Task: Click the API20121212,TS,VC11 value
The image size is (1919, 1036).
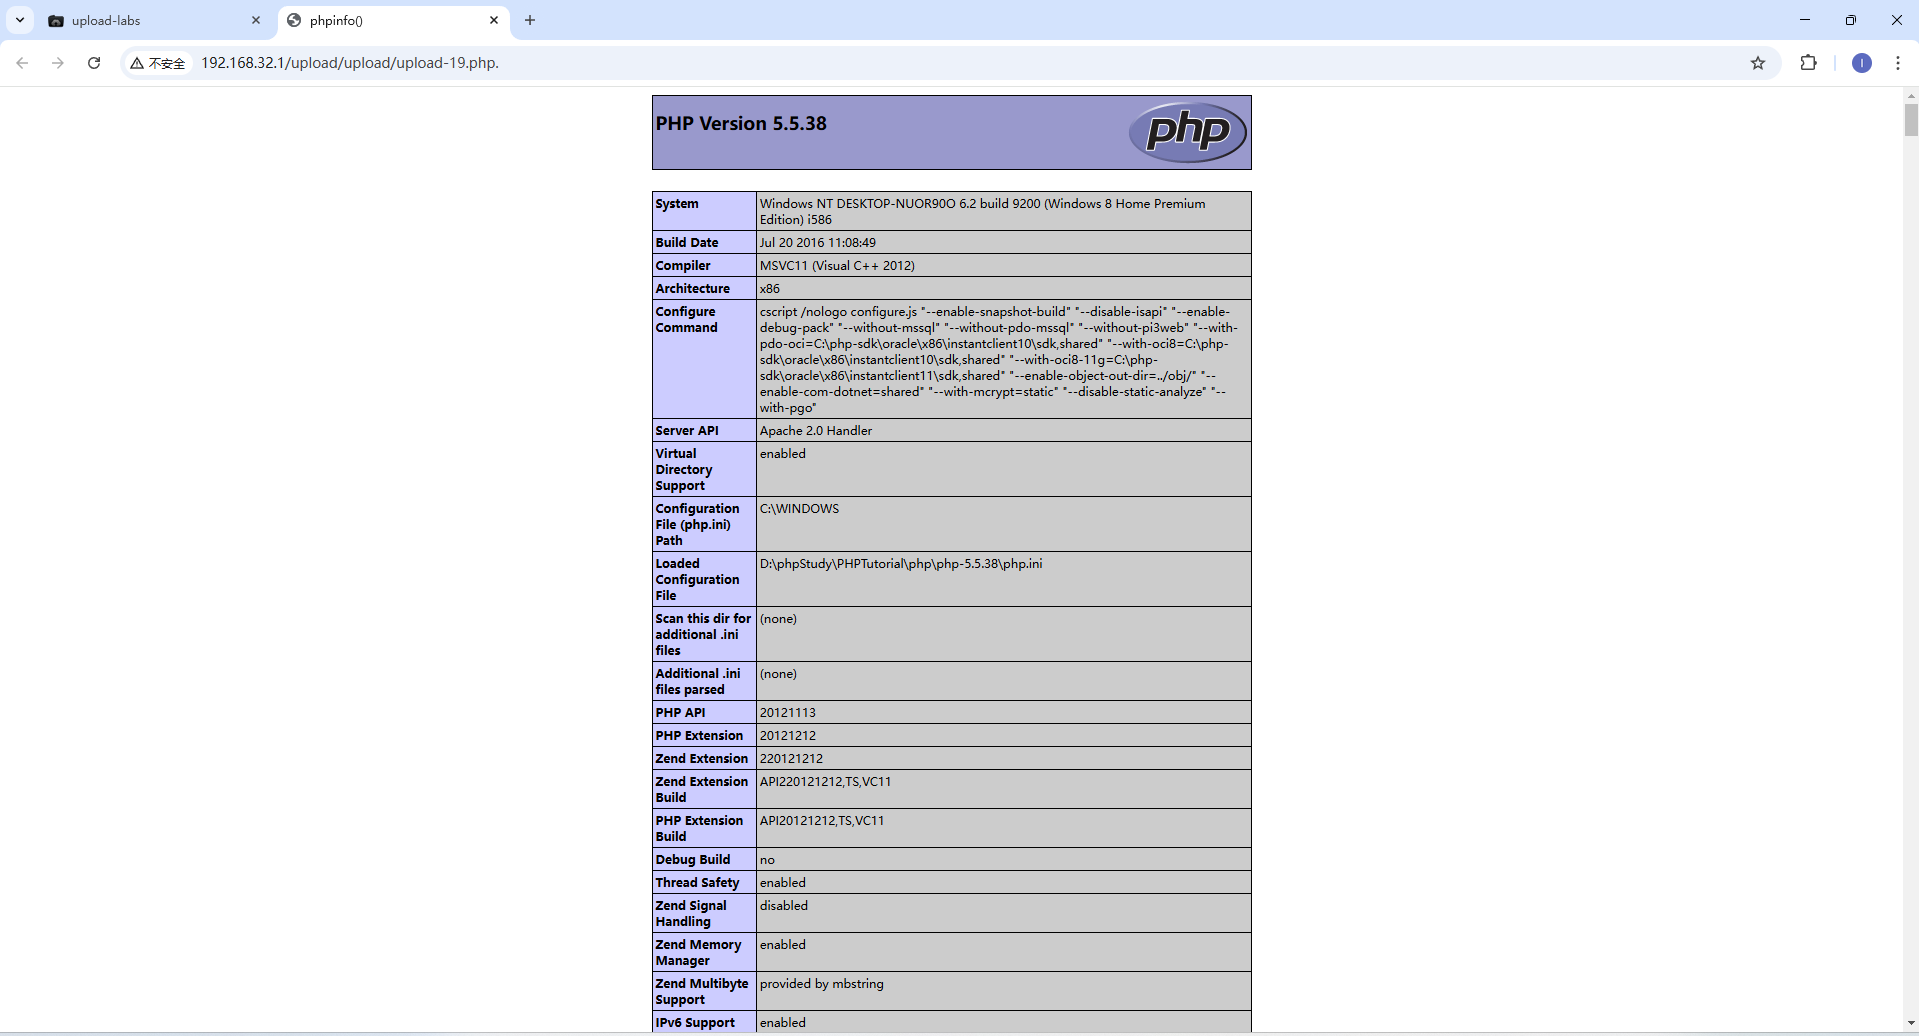Action: pyautogui.click(x=821, y=821)
